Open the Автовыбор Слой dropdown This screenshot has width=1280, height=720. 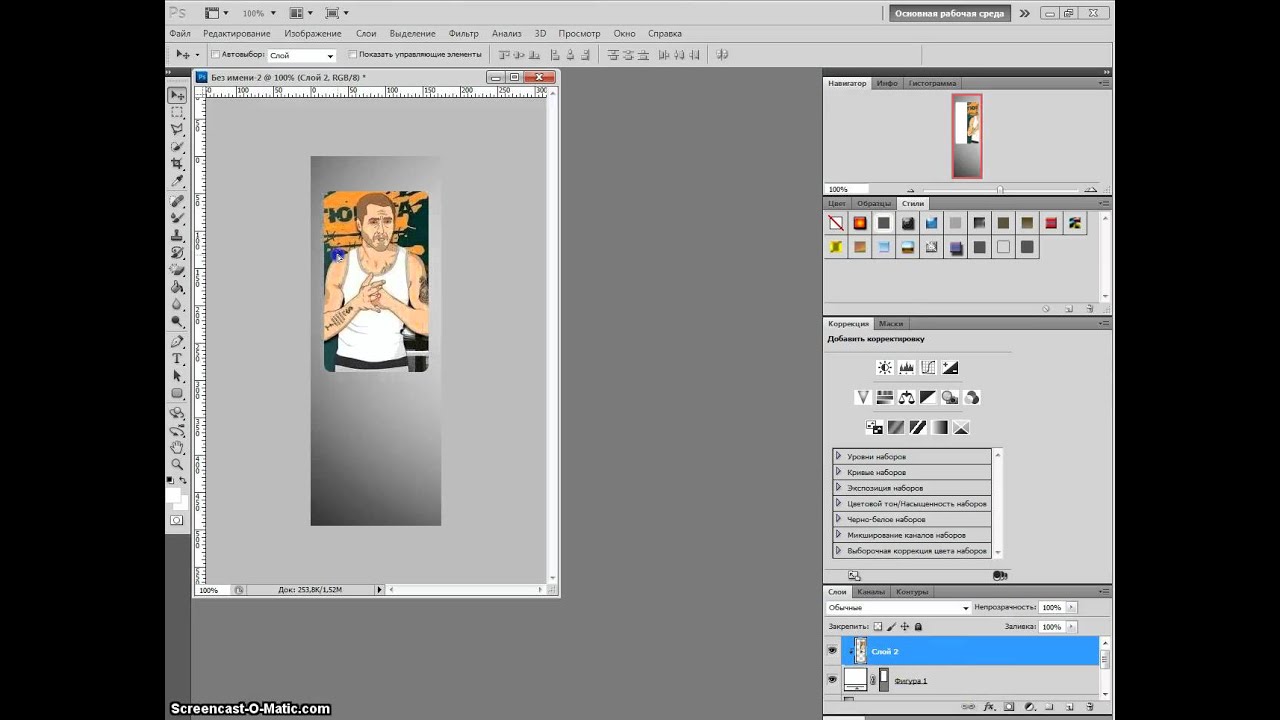(301, 55)
